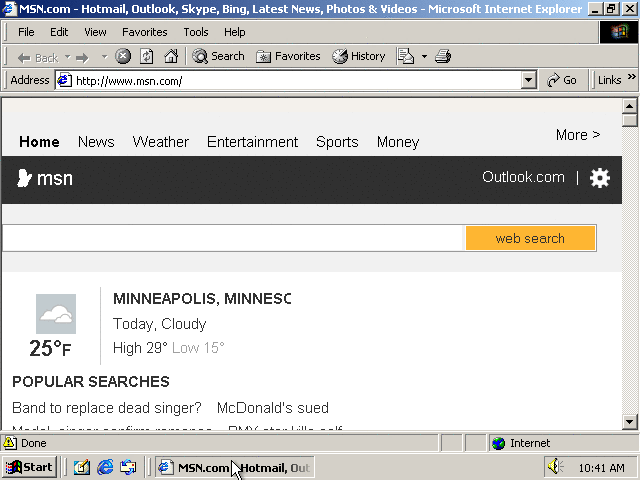Go to the Weather section
The image size is (640, 480).
click(160, 142)
